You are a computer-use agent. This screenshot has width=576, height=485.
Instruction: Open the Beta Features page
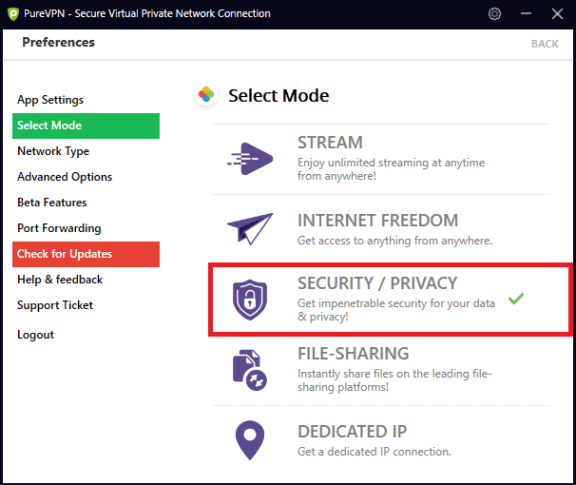(x=52, y=202)
